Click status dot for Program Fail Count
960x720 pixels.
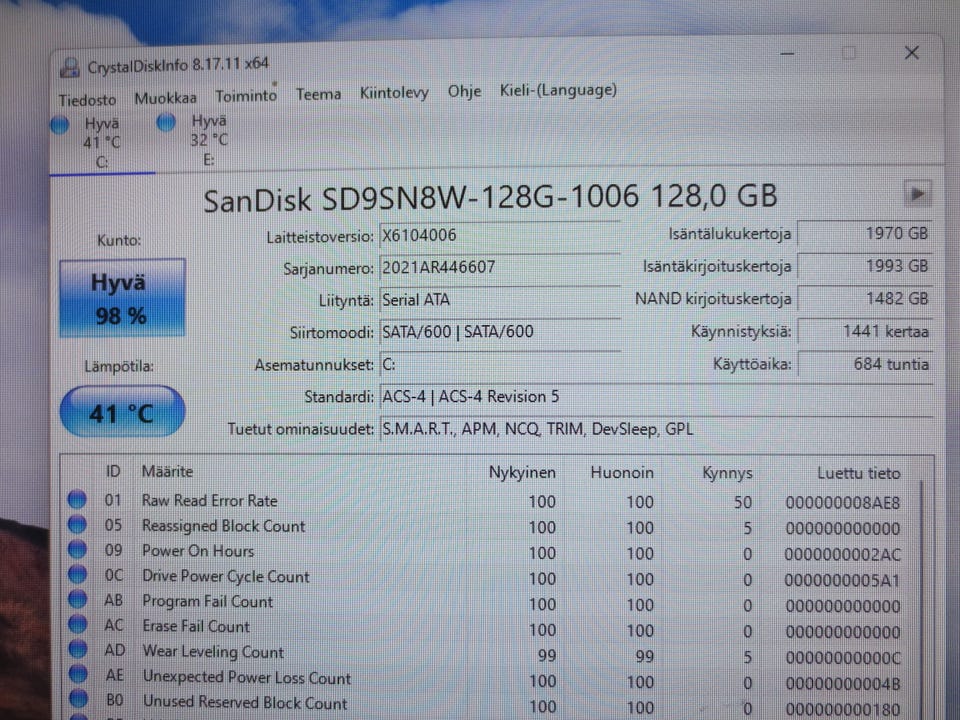click(x=78, y=599)
